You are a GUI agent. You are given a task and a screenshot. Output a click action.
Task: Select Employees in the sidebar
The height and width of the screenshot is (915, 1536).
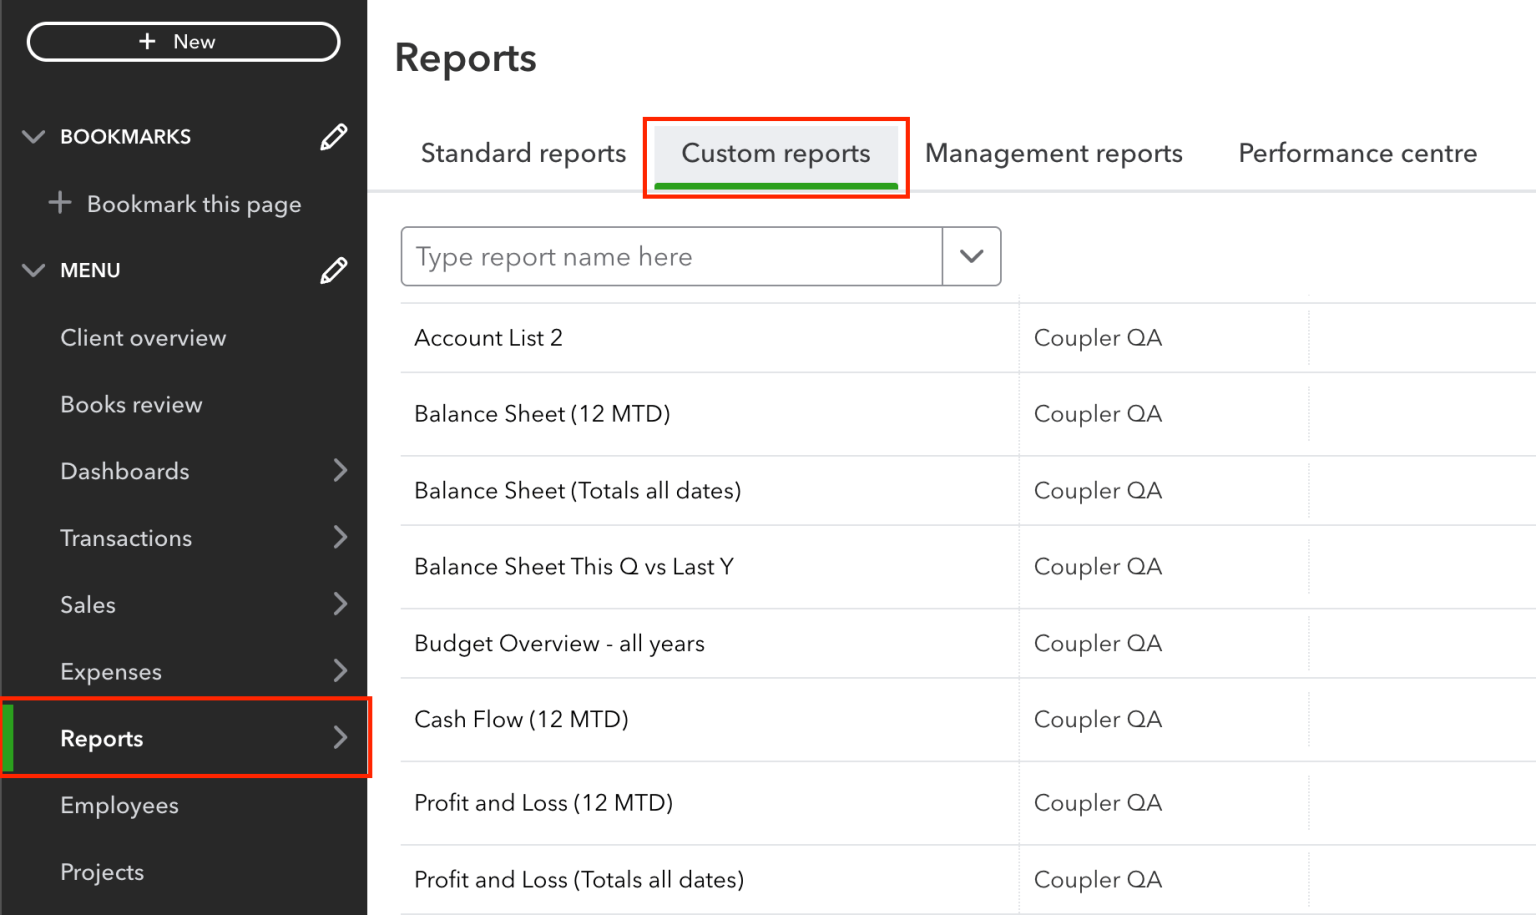119,805
